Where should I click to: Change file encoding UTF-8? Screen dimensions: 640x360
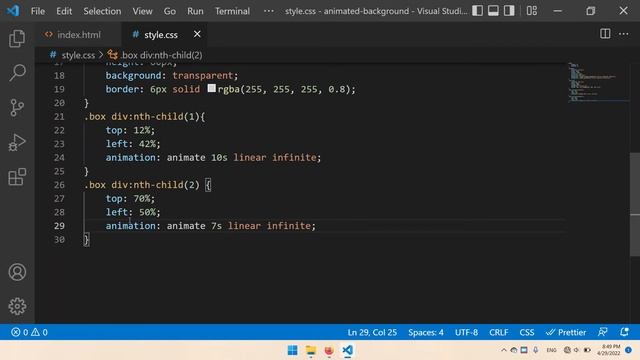coord(466,332)
